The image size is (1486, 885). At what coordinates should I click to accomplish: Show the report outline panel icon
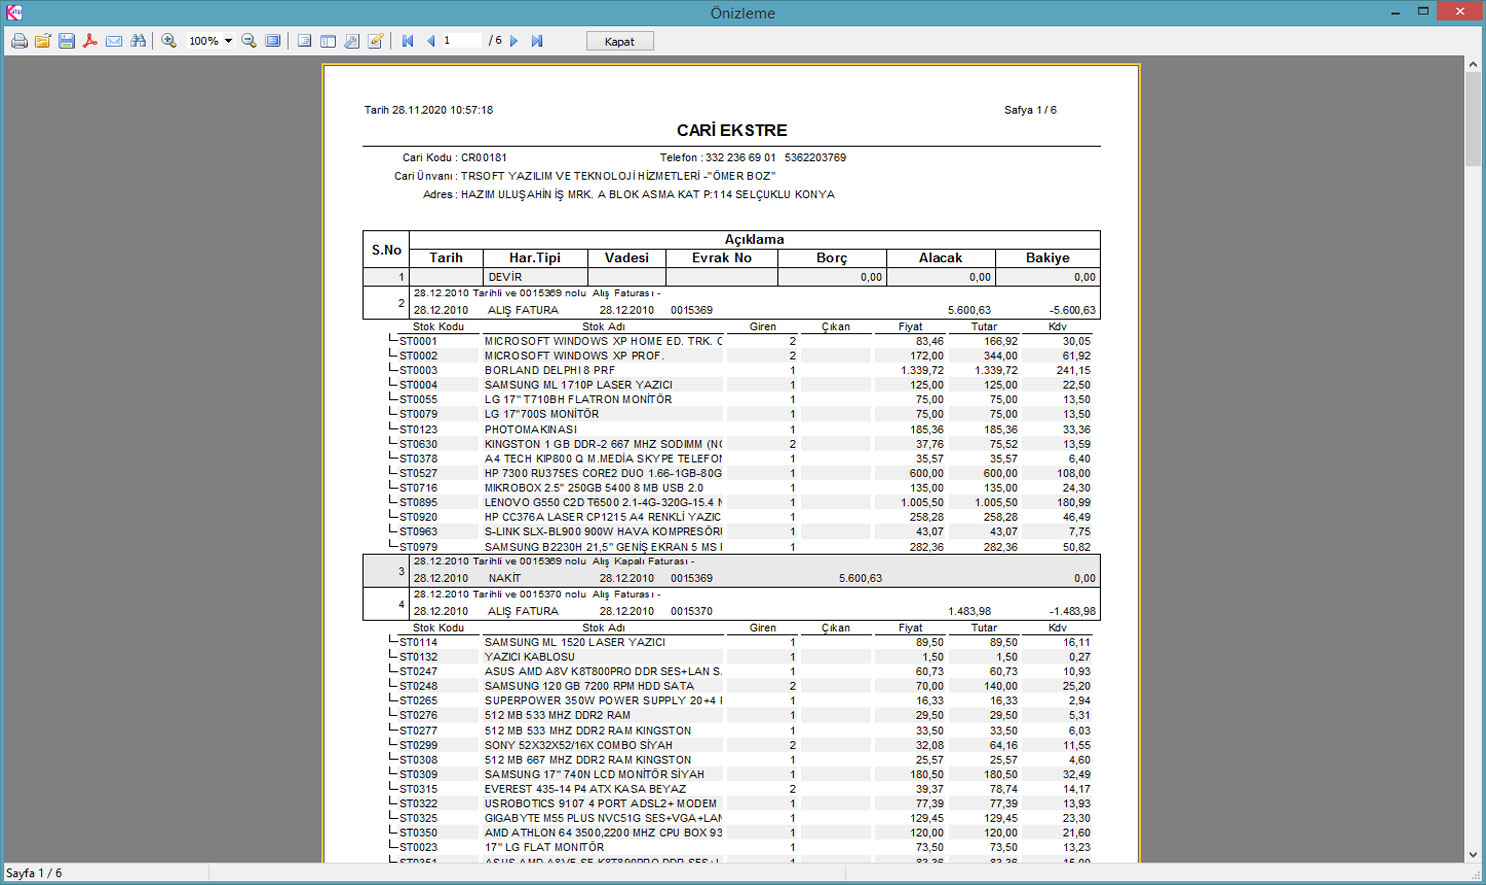(304, 41)
